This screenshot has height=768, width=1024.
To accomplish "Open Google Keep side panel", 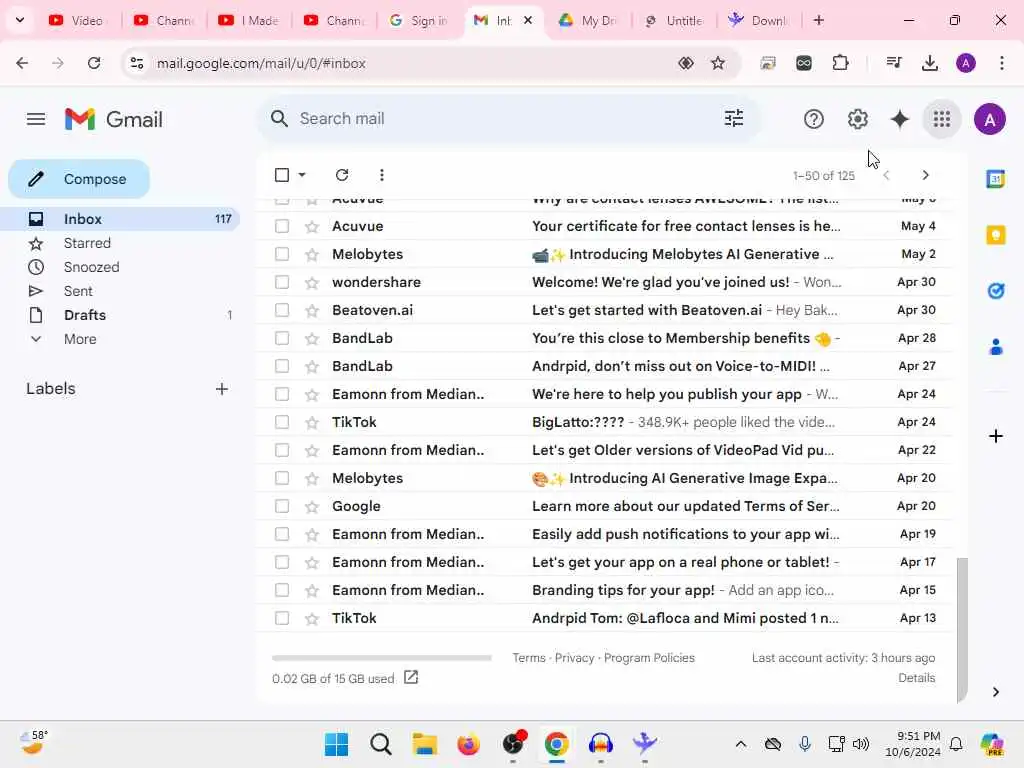I will (995, 234).
